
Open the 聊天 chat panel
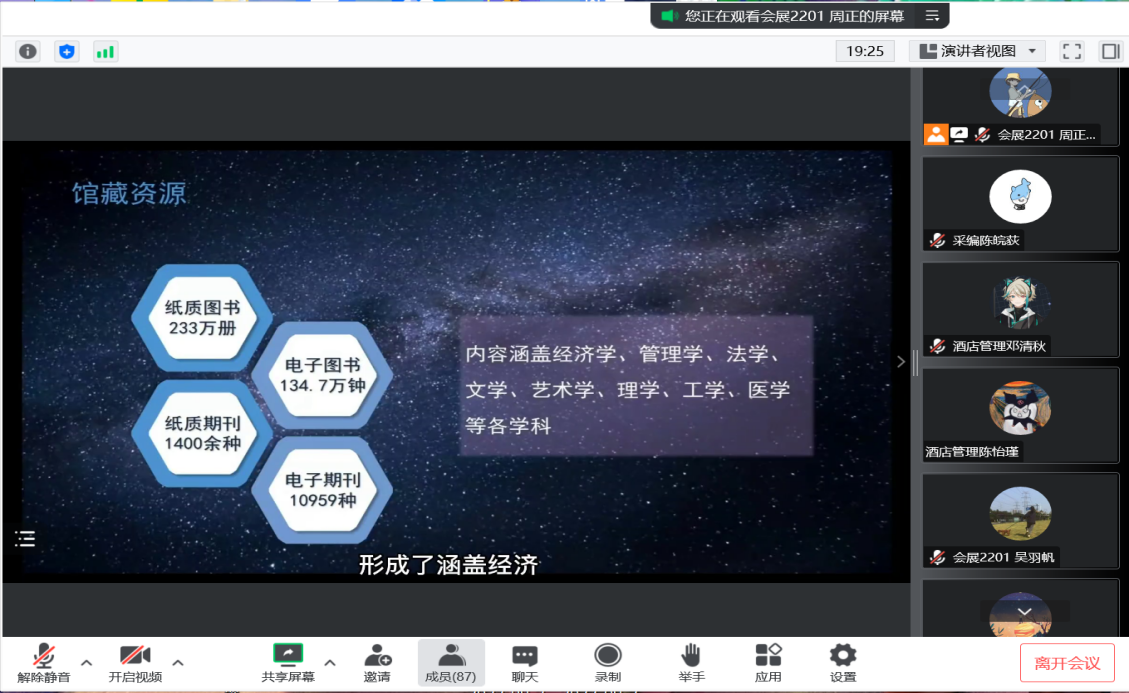click(x=525, y=662)
